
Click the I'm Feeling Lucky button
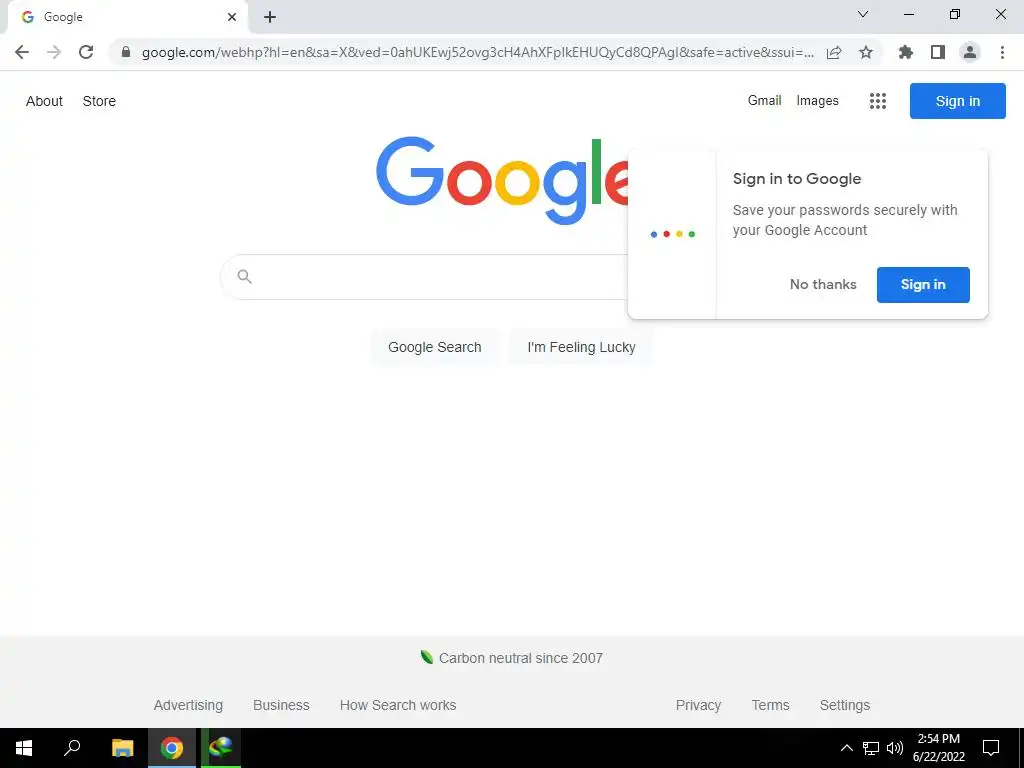[581, 347]
